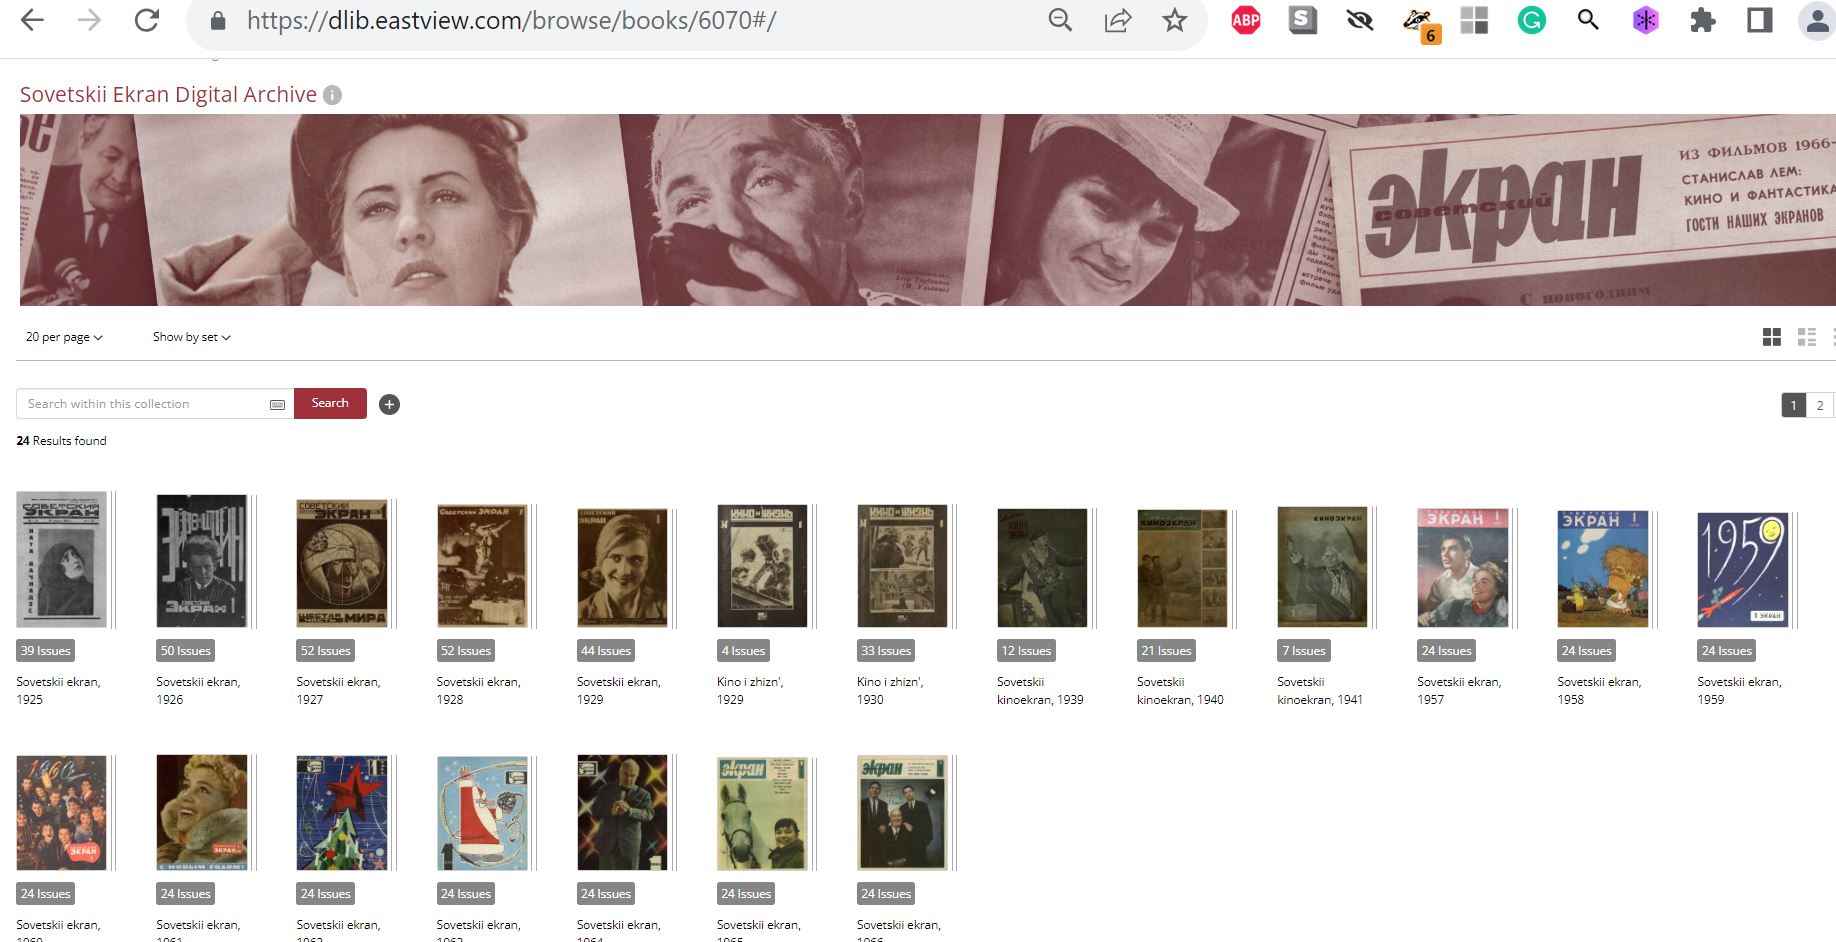Open the Sovetskii kinoekran, 1940 title link

tap(1180, 690)
